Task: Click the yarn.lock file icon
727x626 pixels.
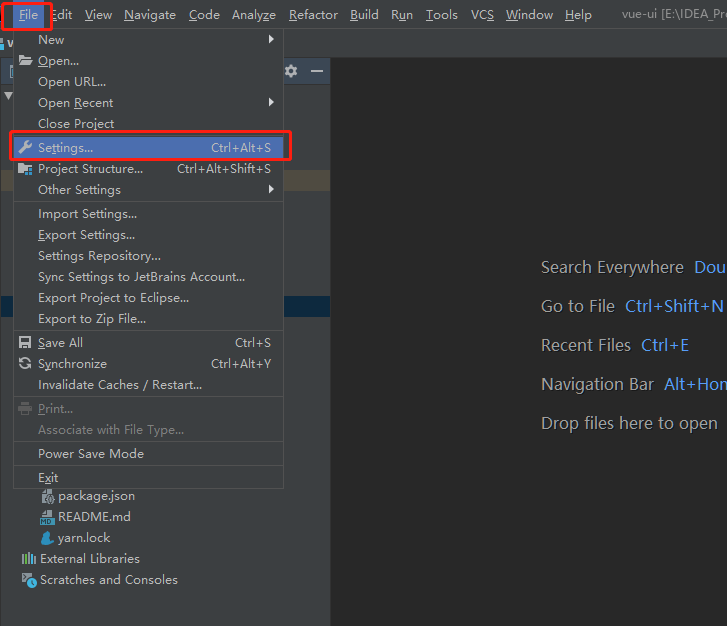Action: pyautogui.click(x=47, y=538)
